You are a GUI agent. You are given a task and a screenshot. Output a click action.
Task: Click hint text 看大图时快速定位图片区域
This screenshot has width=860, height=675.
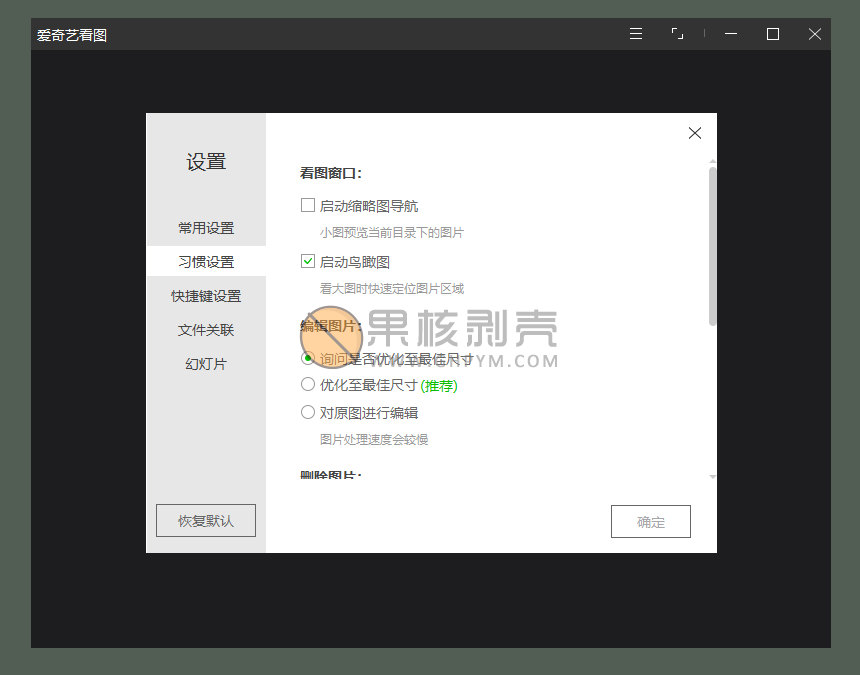[392, 288]
